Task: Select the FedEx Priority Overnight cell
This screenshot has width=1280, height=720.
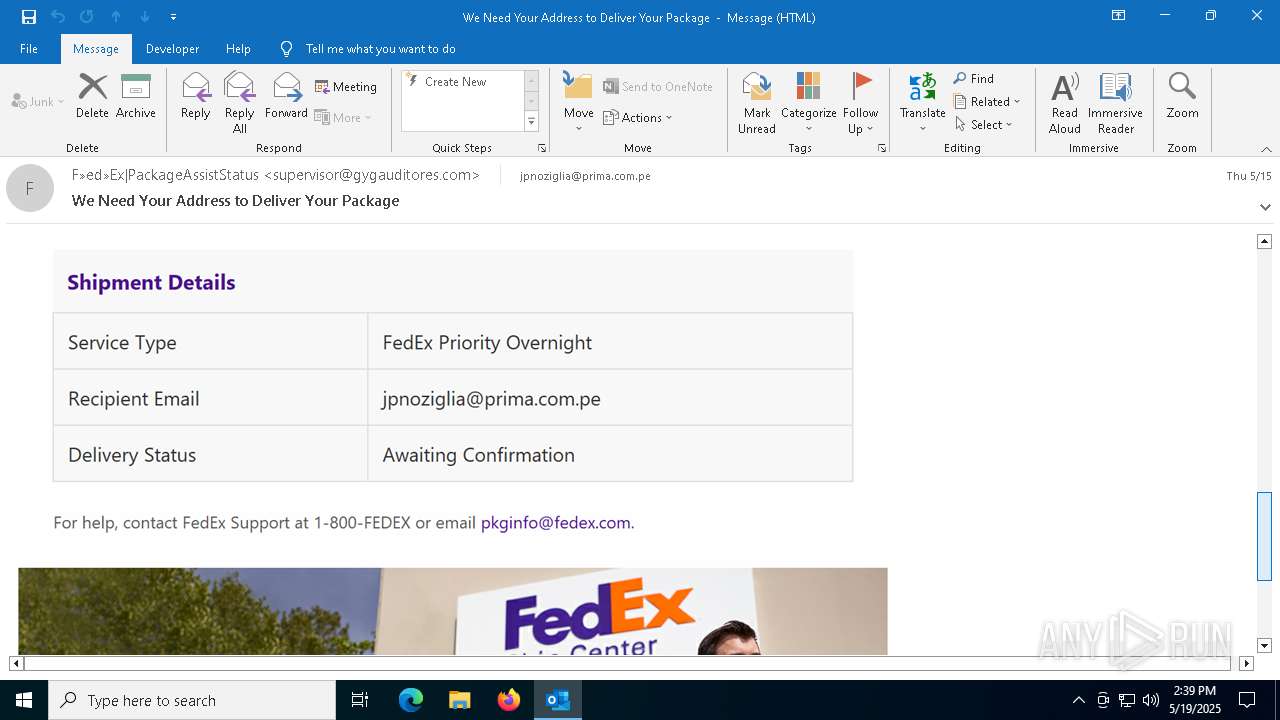Action: click(610, 342)
